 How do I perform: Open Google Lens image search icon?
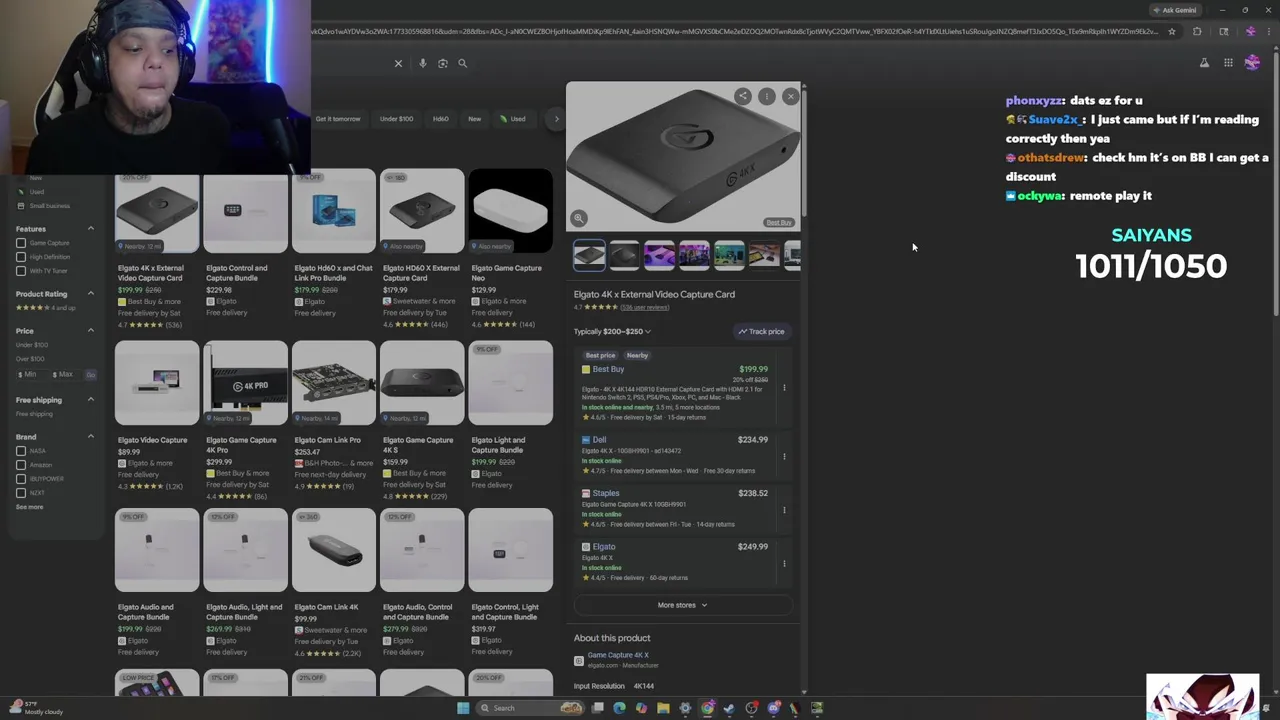tap(443, 63)
